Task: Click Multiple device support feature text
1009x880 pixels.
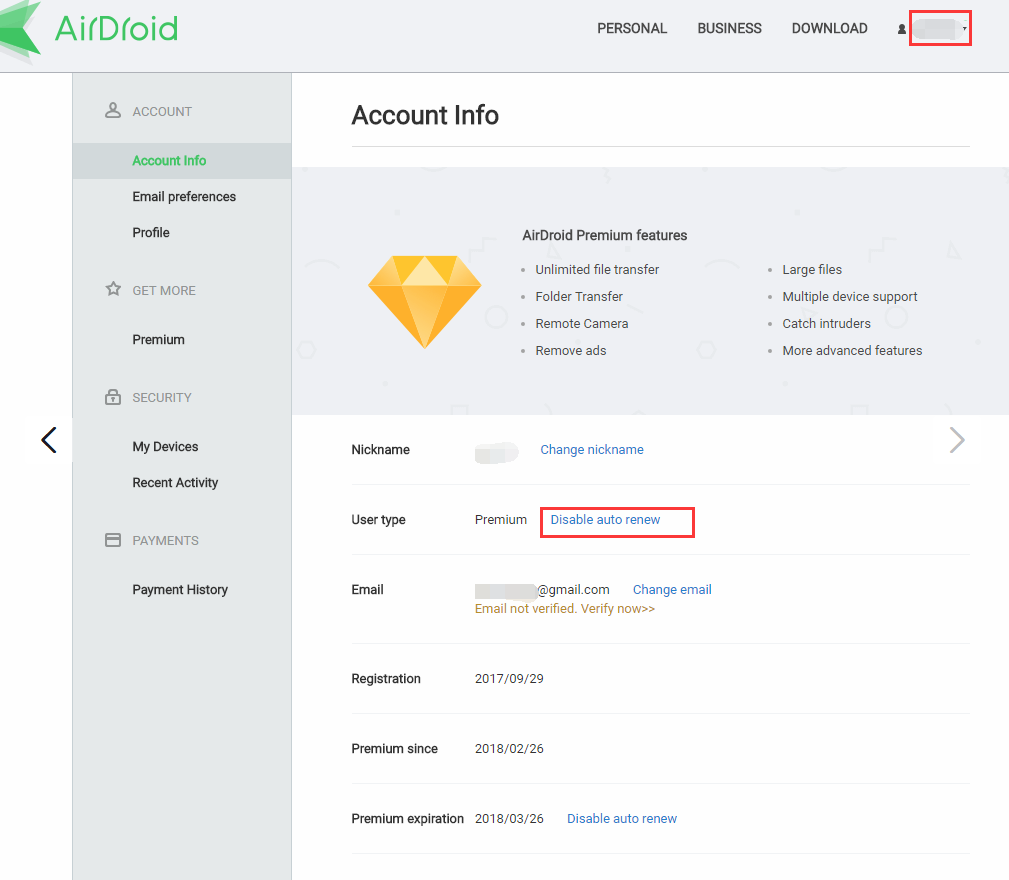Action: point(849,296)
